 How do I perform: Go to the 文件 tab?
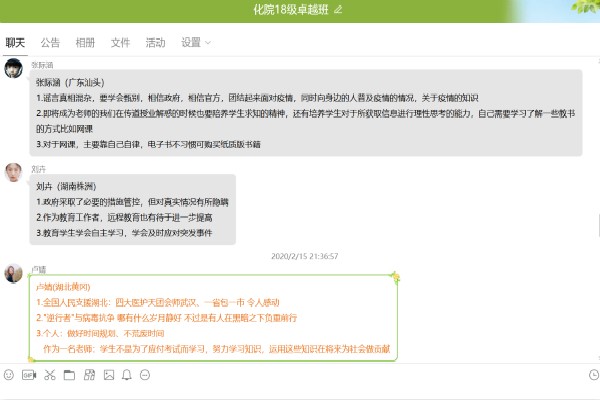[x=120, y=43]
